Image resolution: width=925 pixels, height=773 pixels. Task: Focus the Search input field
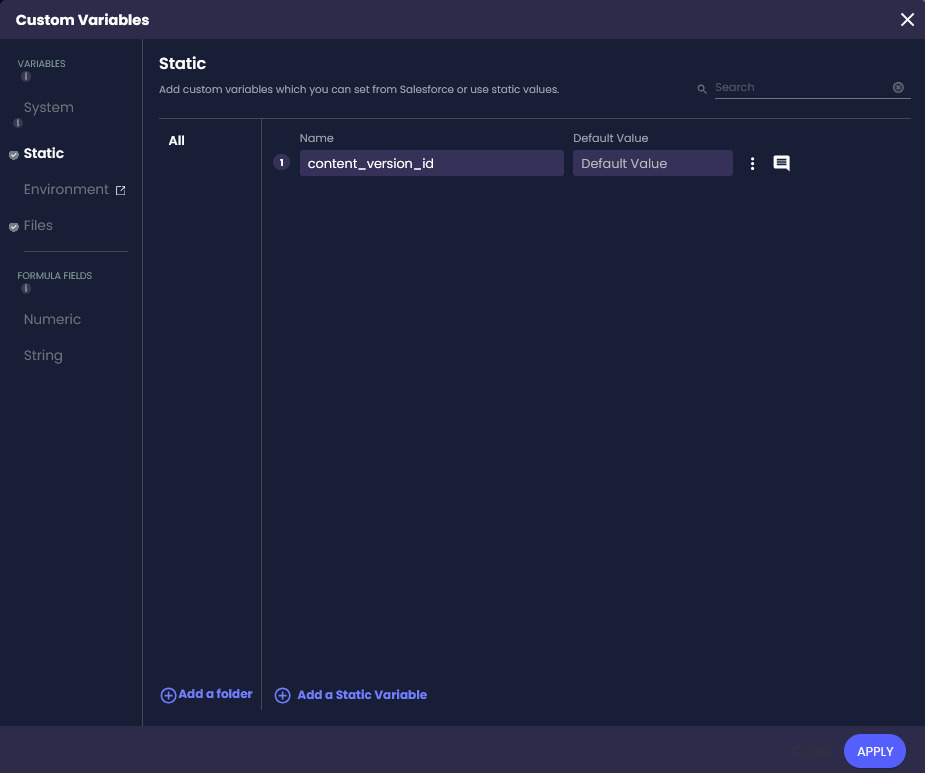[802, 87]
